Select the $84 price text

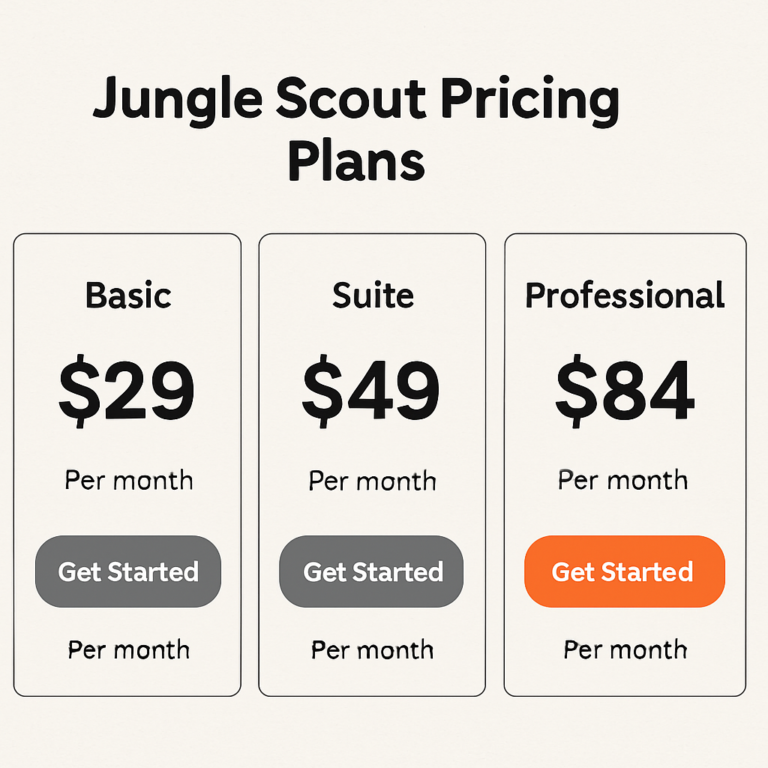pyautogui.click(x=625, y=390)
